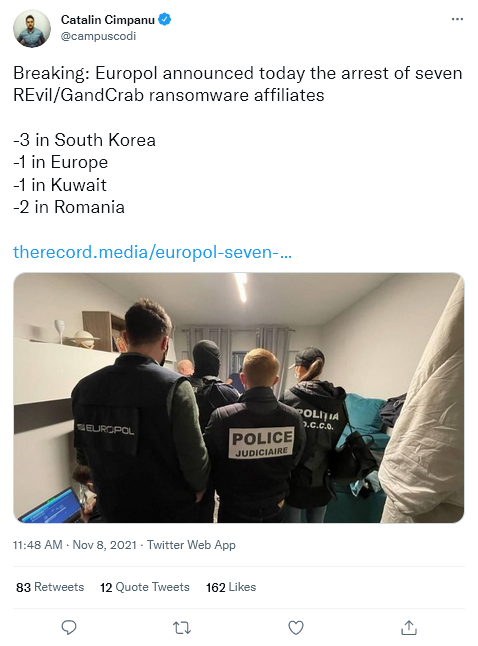Click the reply speech bubble icon
This screenshot has width=478, height=646.
click(x=69, y=628)
